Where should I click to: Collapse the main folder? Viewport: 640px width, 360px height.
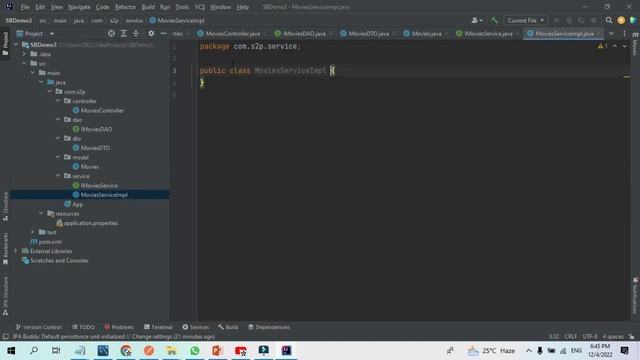[x=33, y=73]
